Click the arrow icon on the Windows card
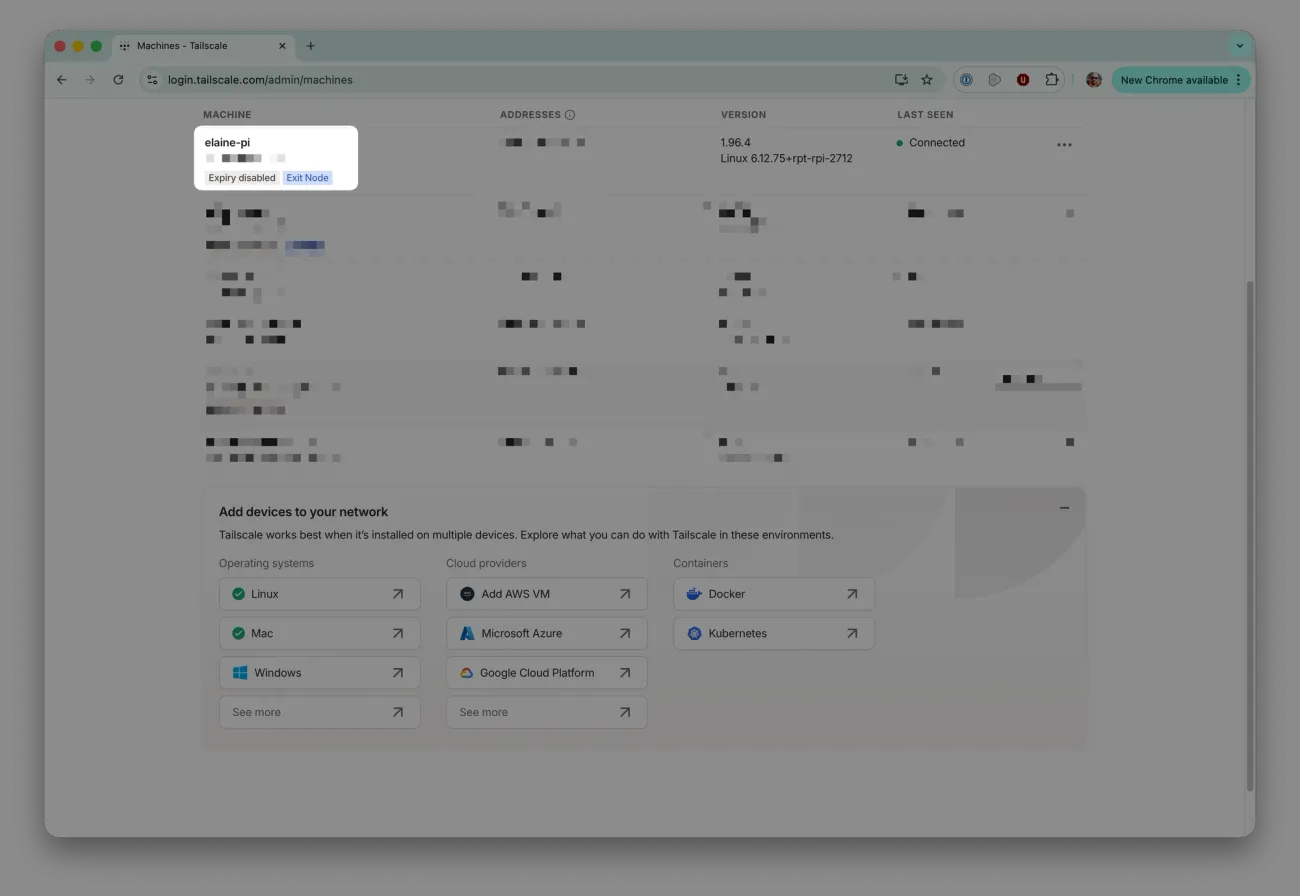Image resolution: width=1300 pixels, height=896 pixels. [x=398, y=673]
